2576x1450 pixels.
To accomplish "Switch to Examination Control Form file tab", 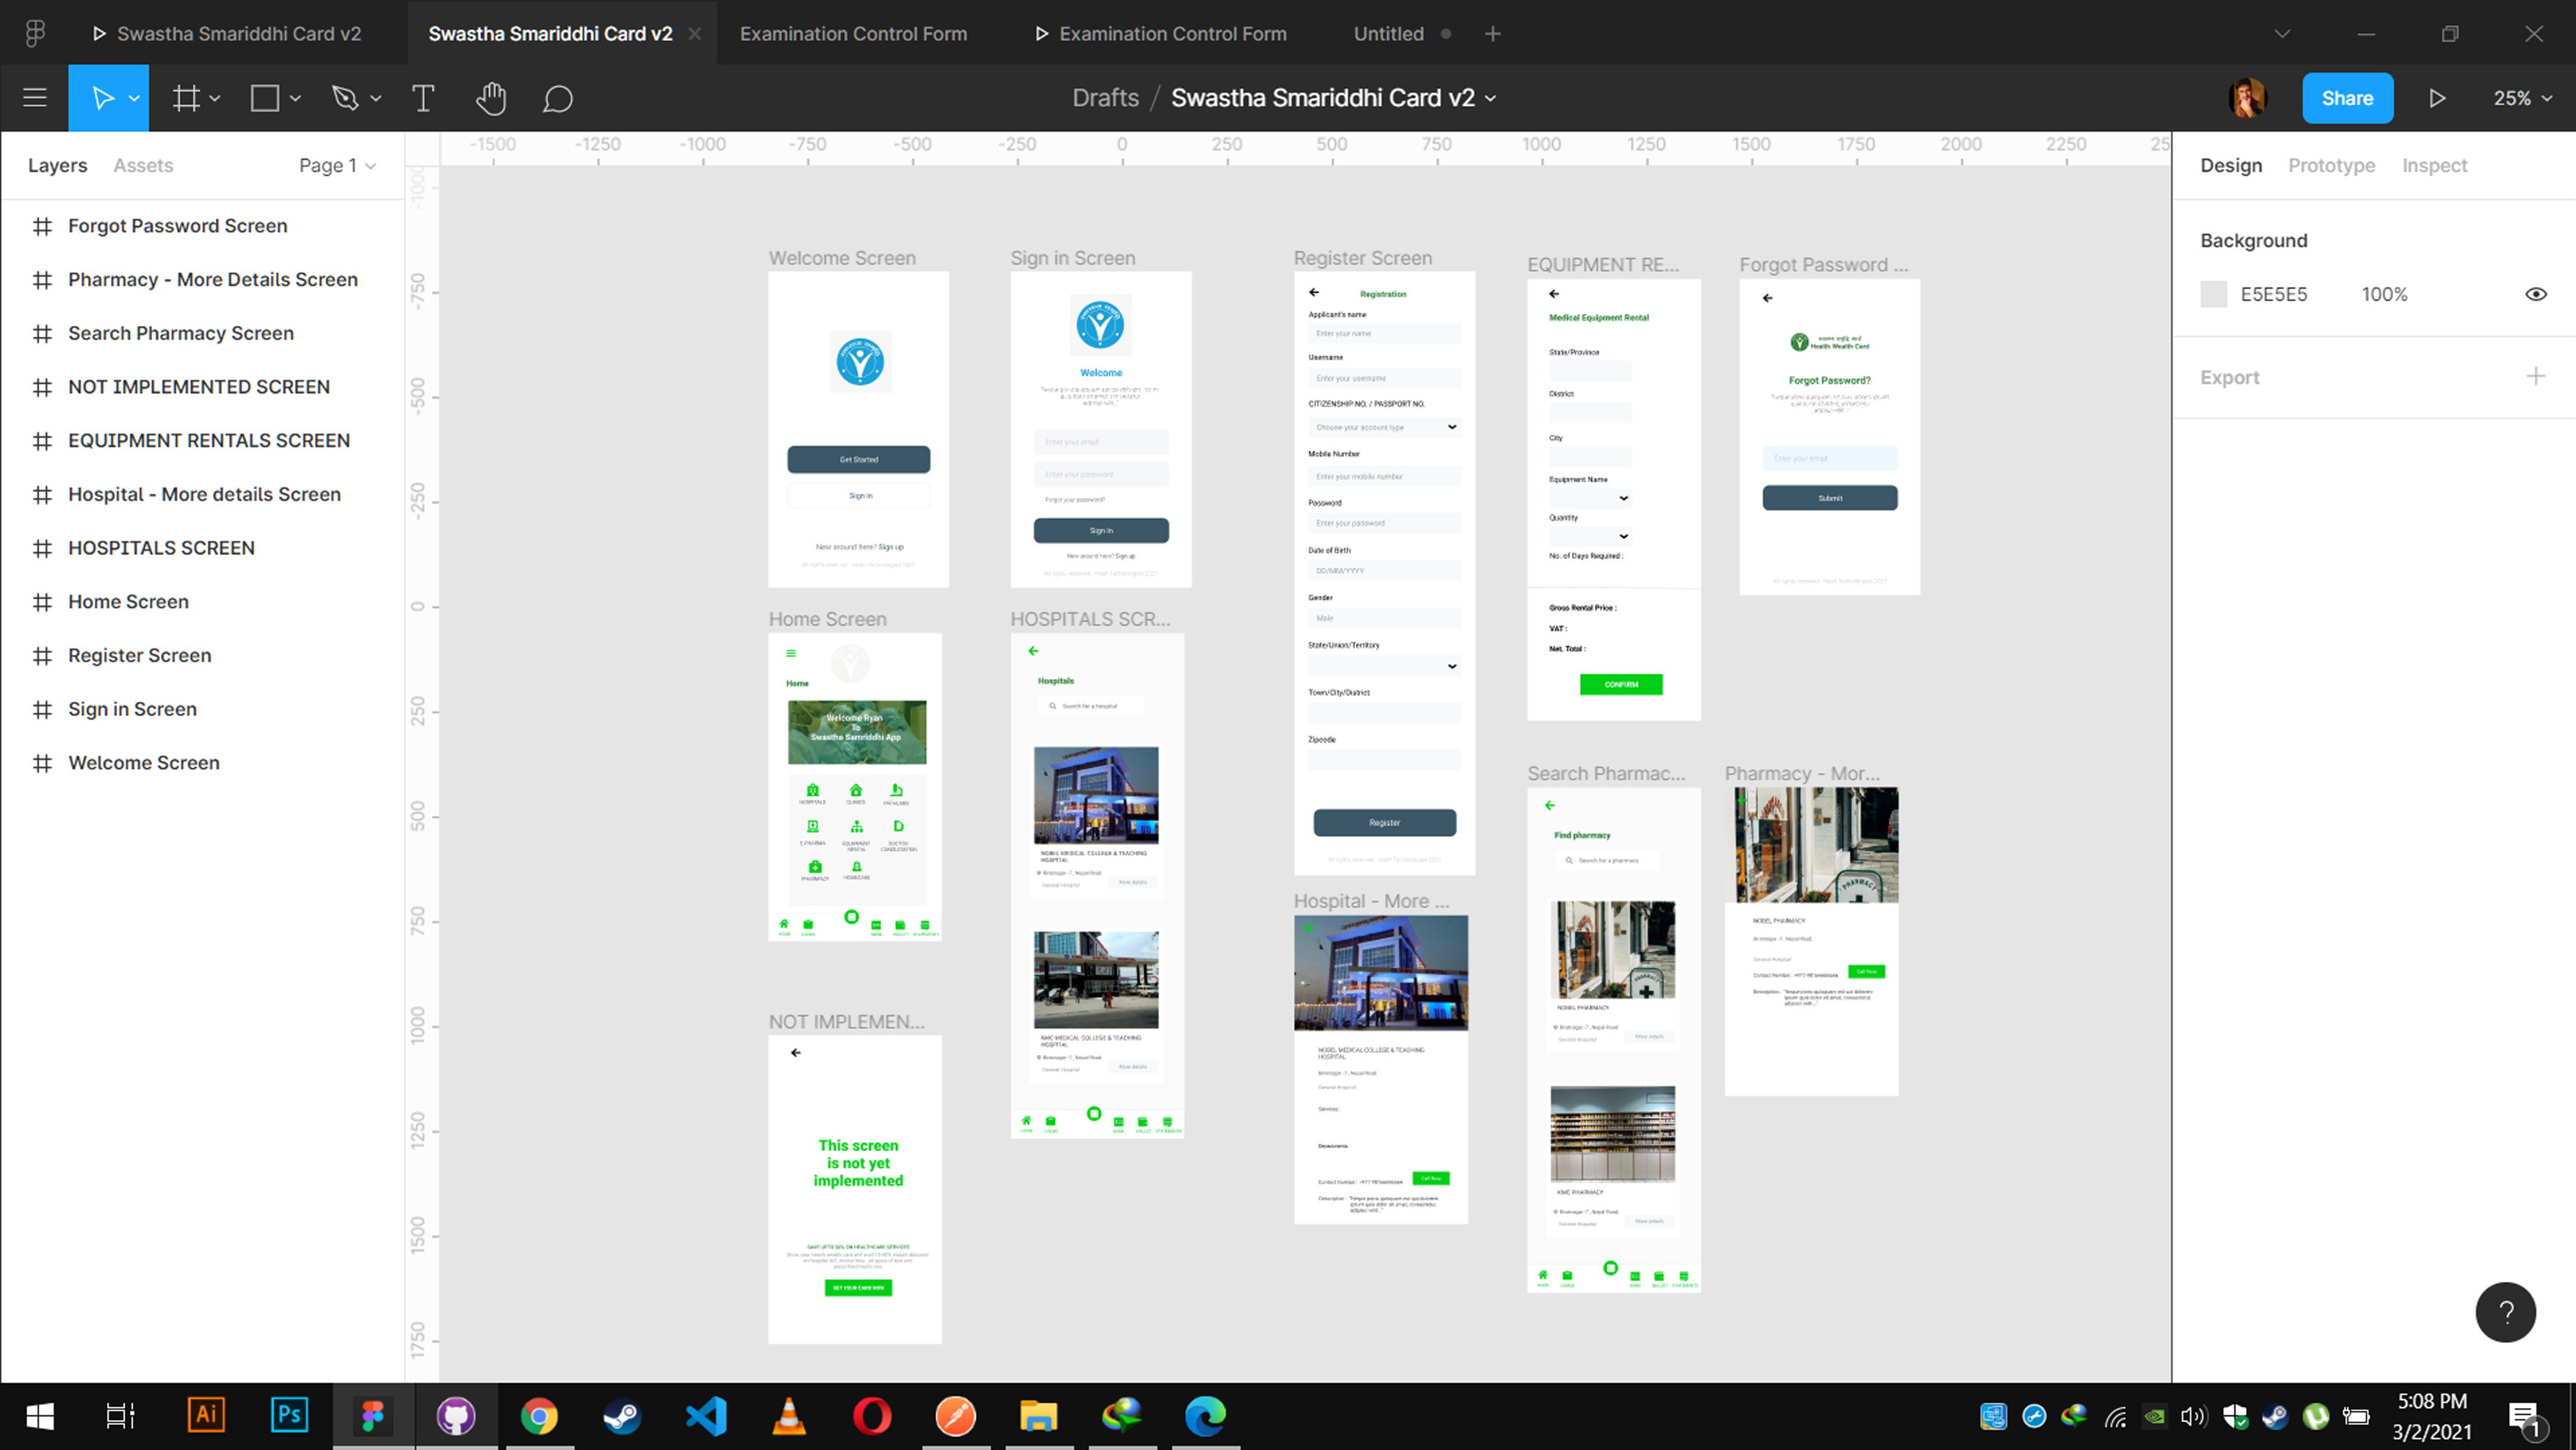I will coord(853,34).
